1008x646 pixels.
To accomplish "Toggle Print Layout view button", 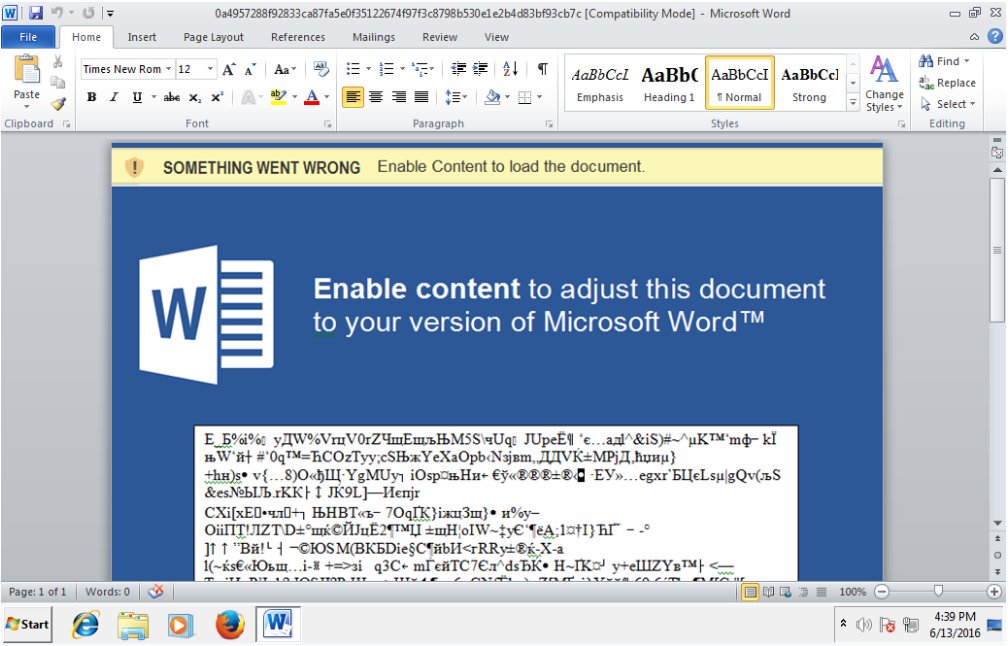I will tap(750, 591).
